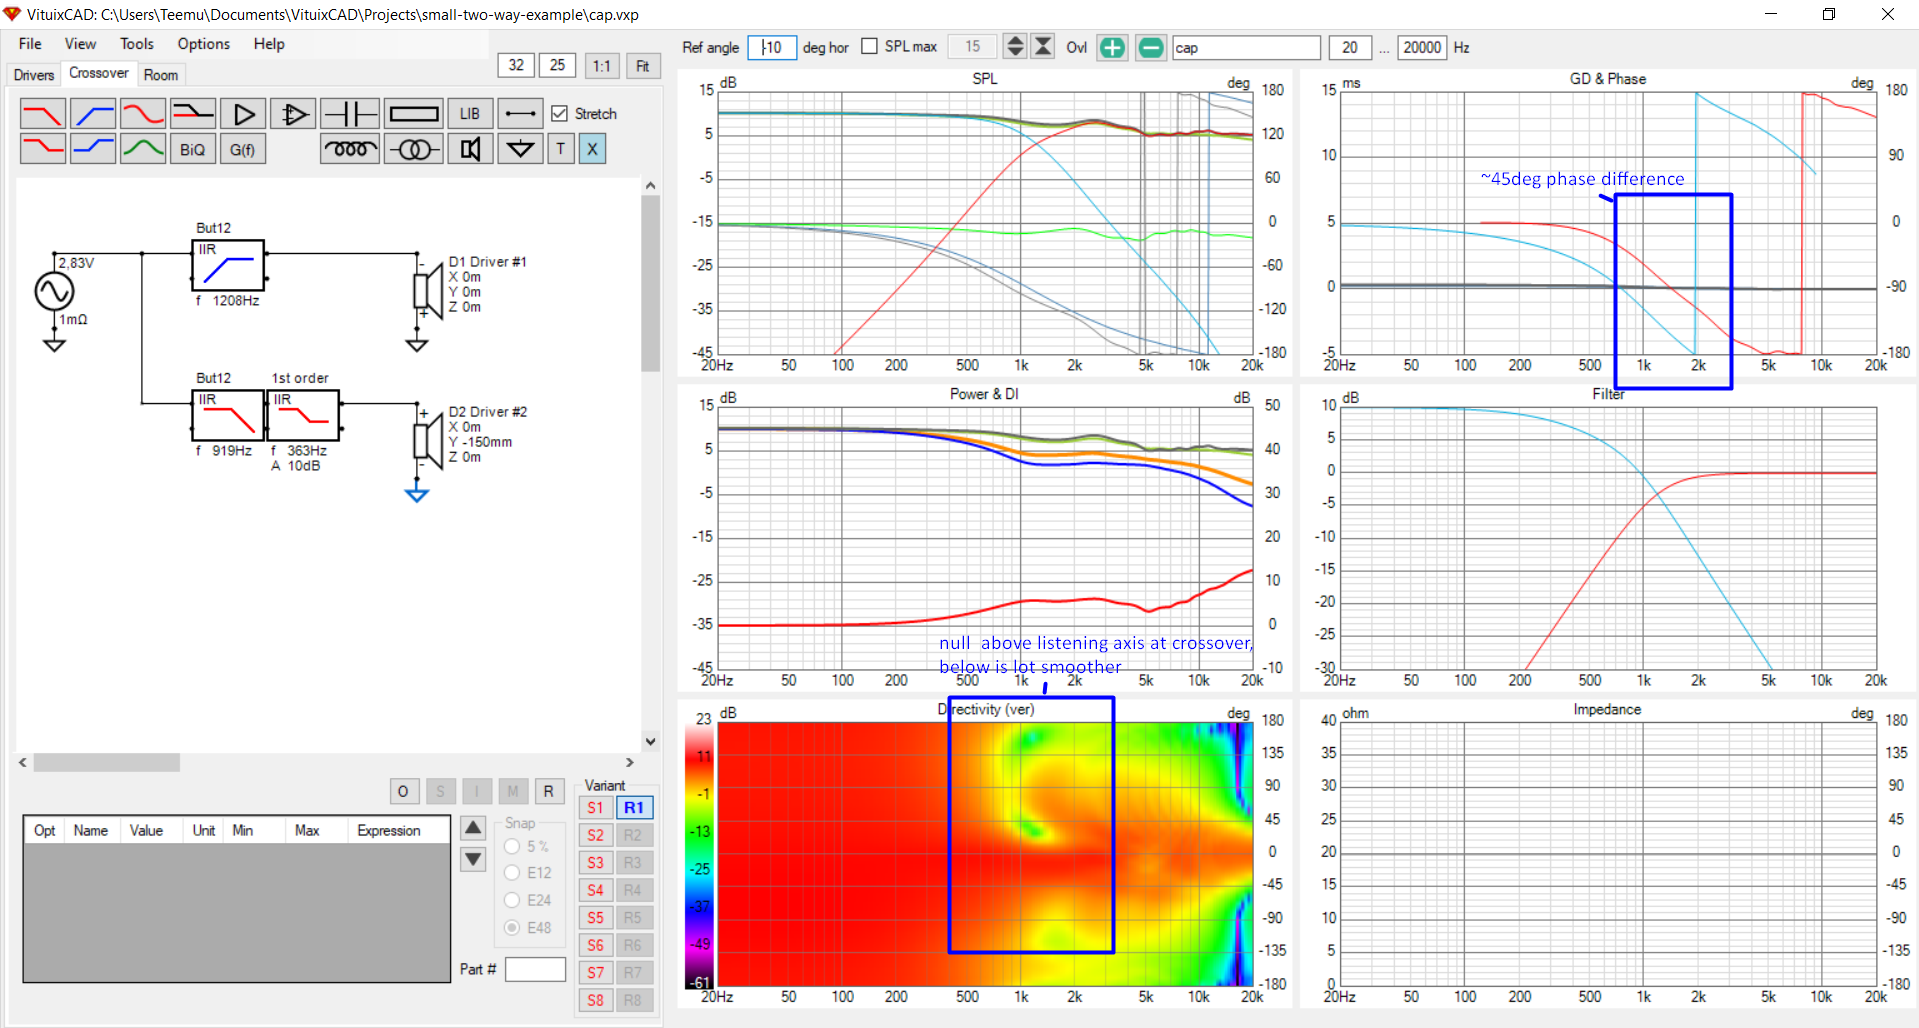
Task: Select the E24 snap radio button
Action: pyautogui.click(x=512, y=900)
